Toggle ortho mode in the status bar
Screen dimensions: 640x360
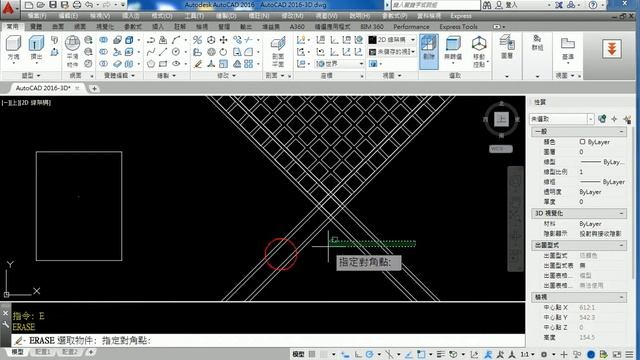click(x=358, y=354)
